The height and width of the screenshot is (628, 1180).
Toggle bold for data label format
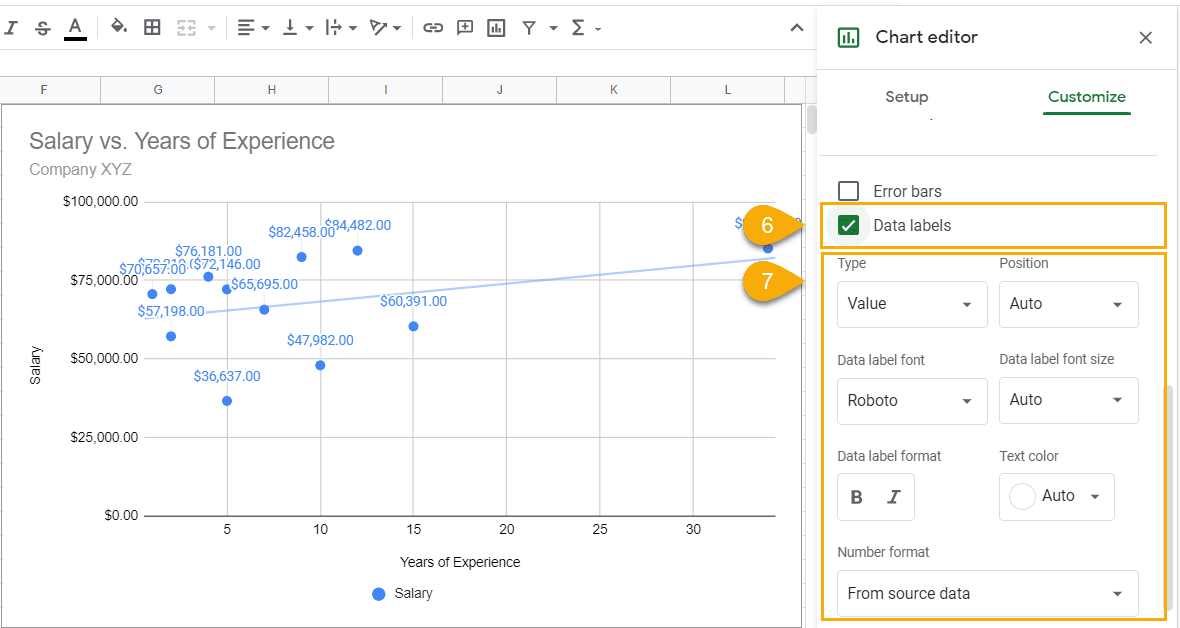pyautogui.click(x=856, y=496)
